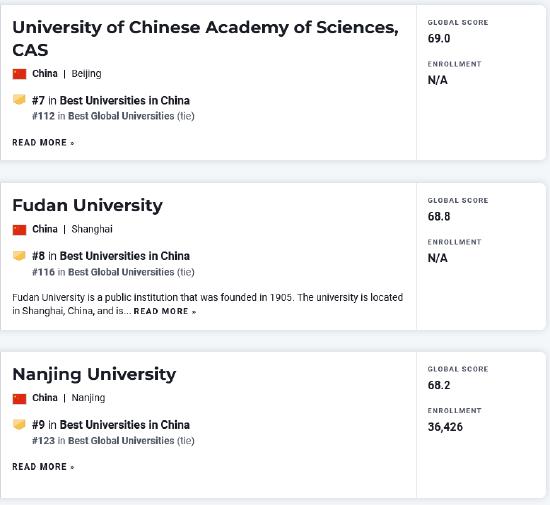The height and width of the screenshot is (505, 550).
Task: Click the China flag icon beside Beijing
Action: (19, 74)
